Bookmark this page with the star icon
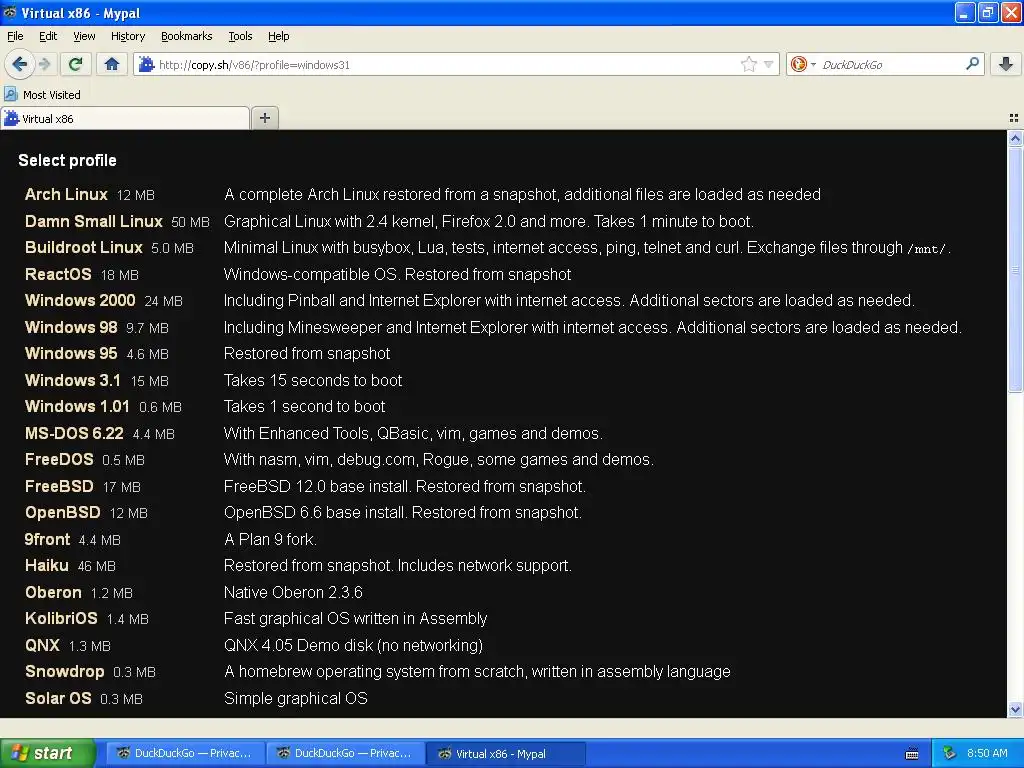This screenshot has height=768, width=1024. point(748,64)
